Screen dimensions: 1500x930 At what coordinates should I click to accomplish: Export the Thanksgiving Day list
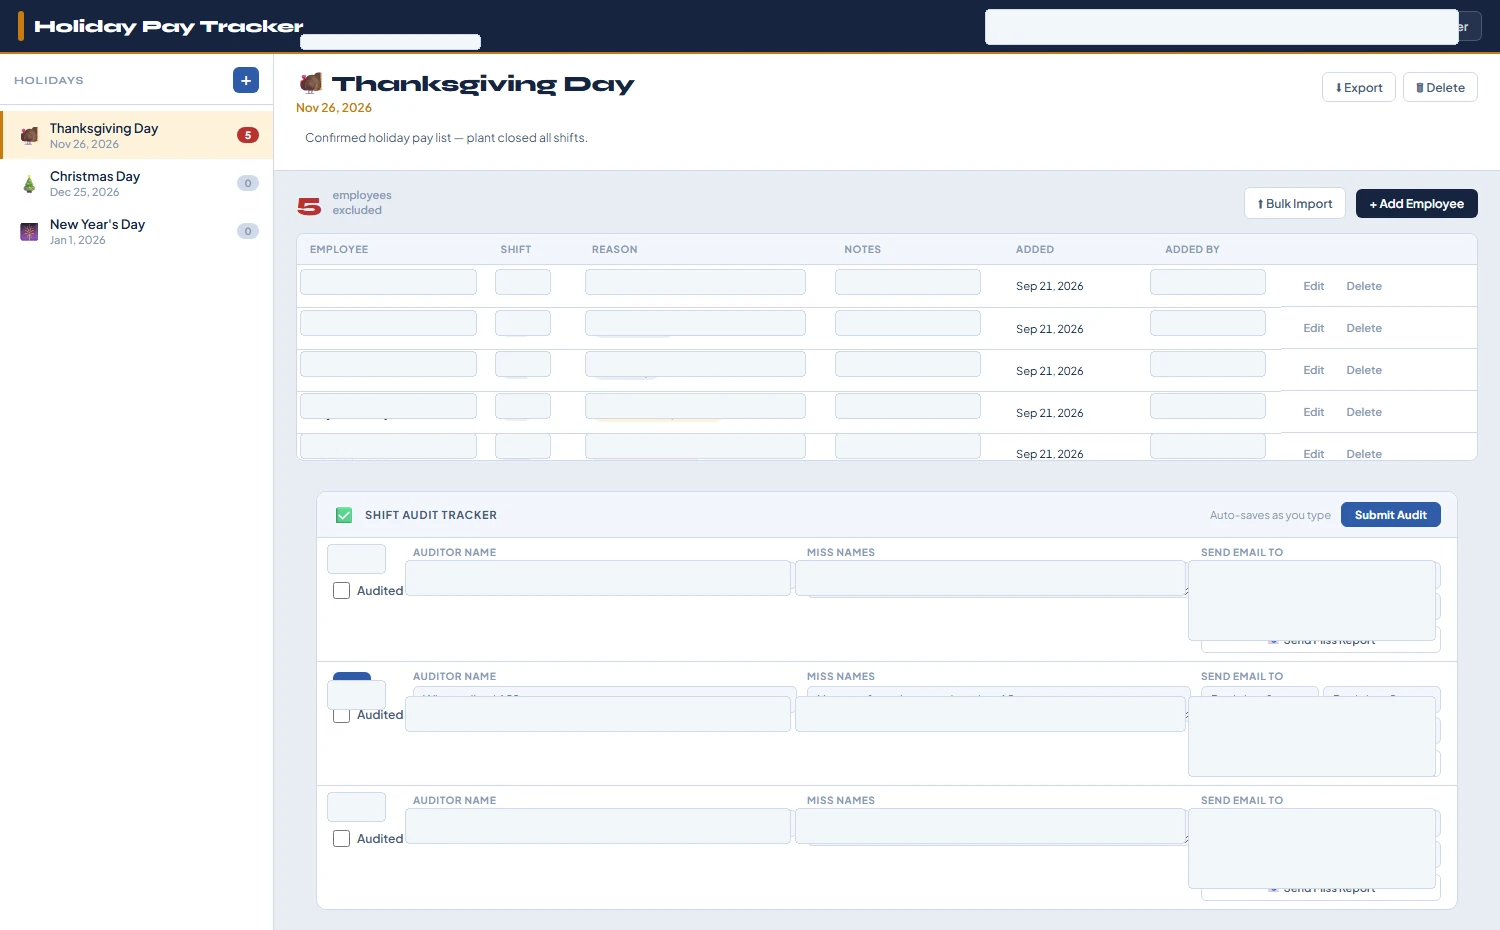click(x=1358, y=87)
